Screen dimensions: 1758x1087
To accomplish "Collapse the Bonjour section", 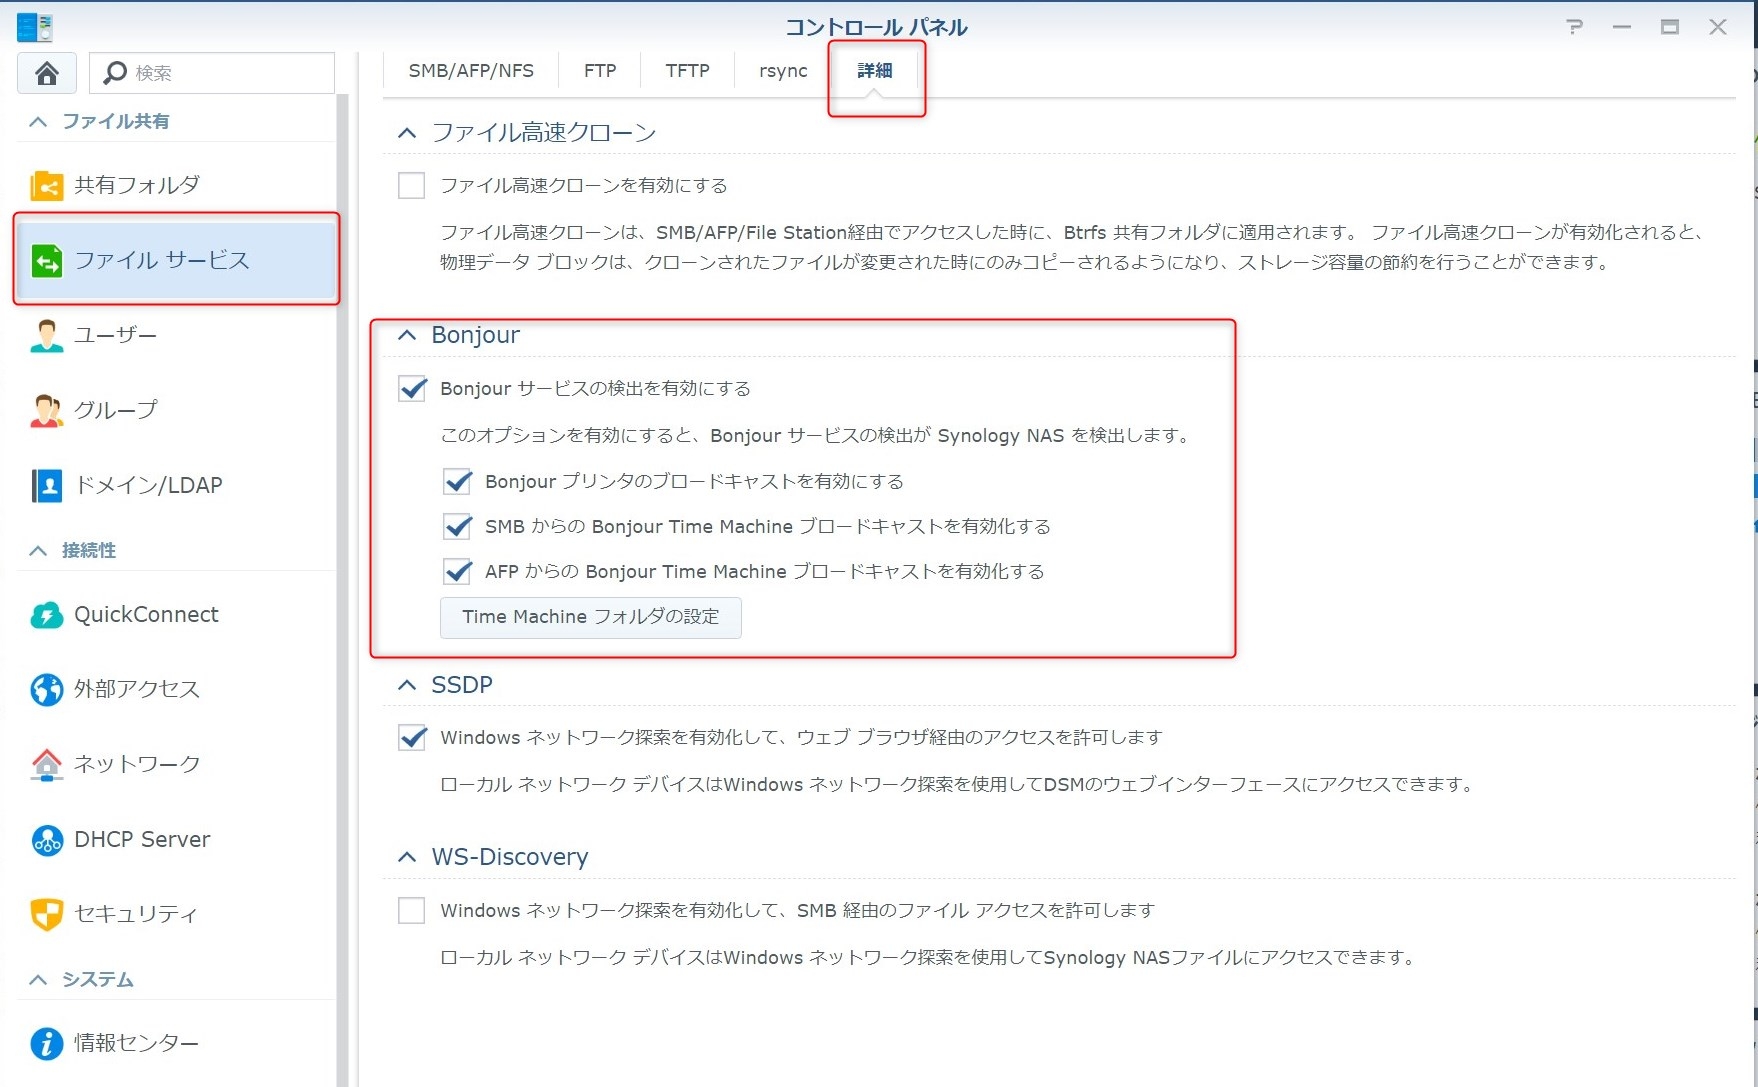I will coord(407,336).
